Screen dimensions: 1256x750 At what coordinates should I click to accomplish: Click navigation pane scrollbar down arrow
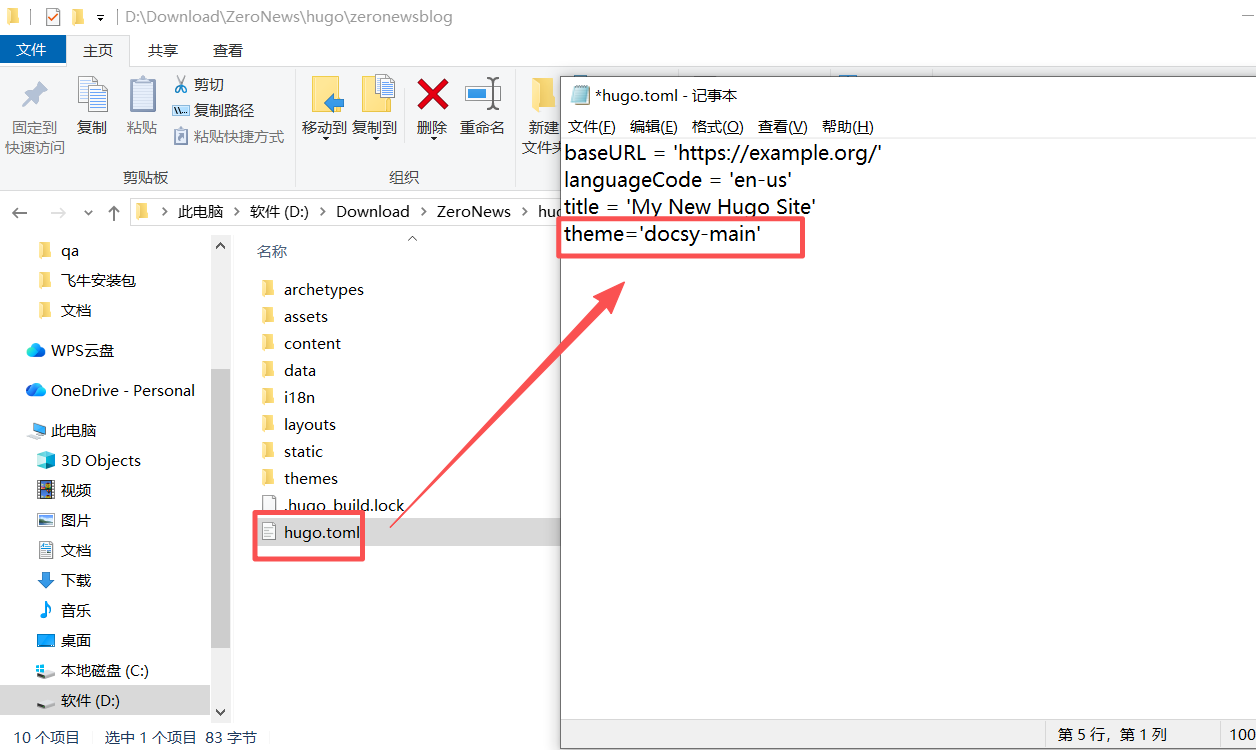click(221, 713)
